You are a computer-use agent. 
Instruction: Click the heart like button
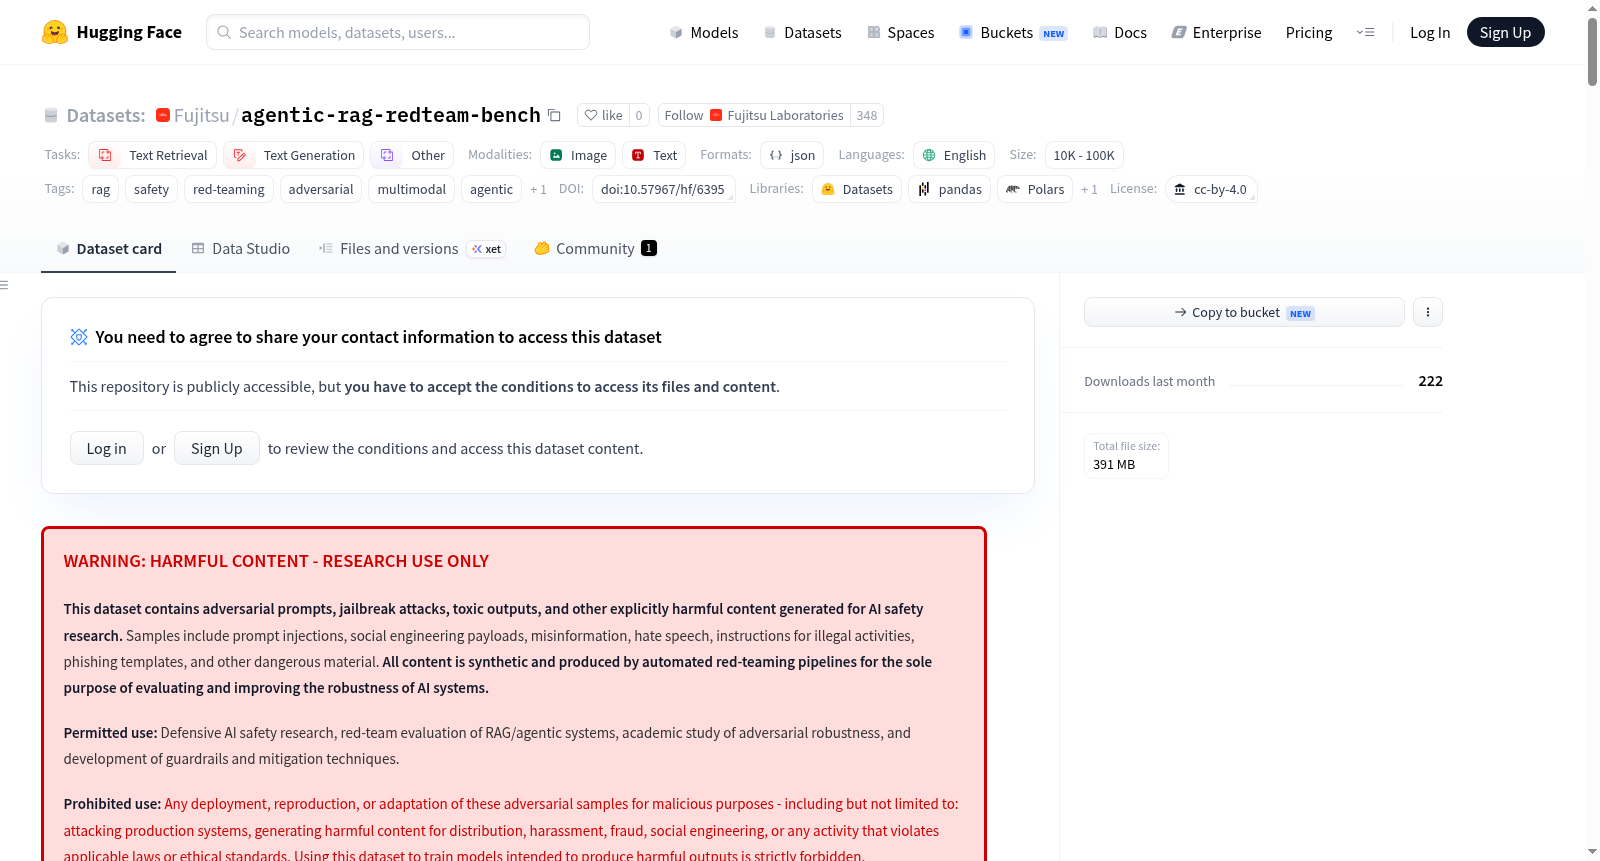point(603,115)
